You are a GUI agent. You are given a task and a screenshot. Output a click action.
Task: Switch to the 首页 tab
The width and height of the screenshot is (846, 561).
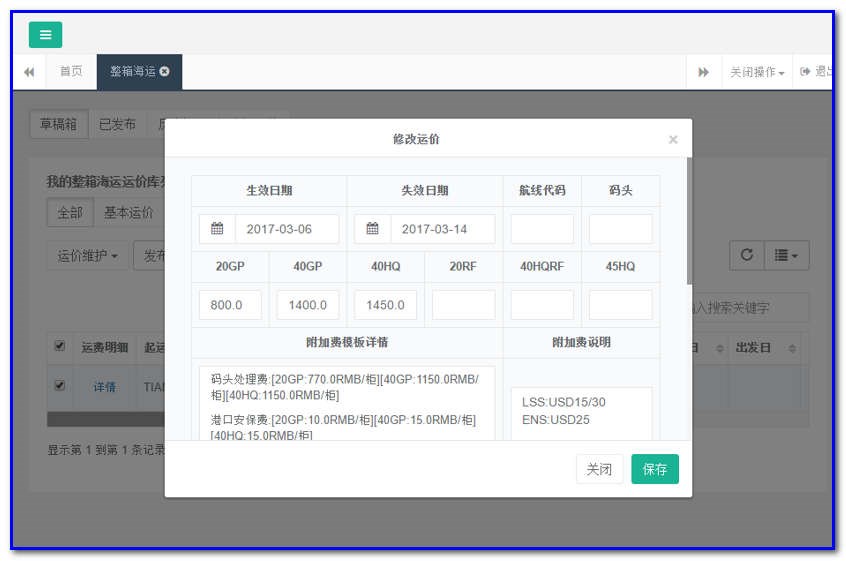pos(71,71)
